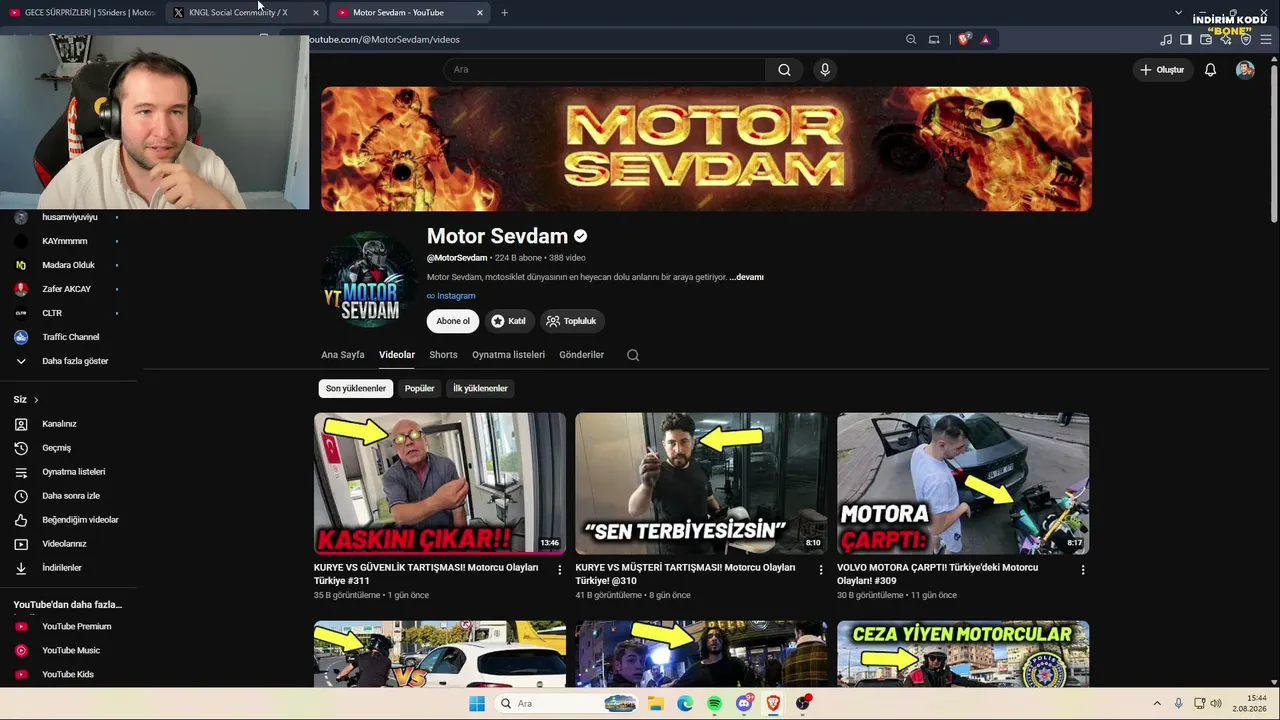Image resolution: width=1280 pixels, height=720 pixels.
Task: Open the browser tab search dropdown arrow
Action: point(1178,13)
